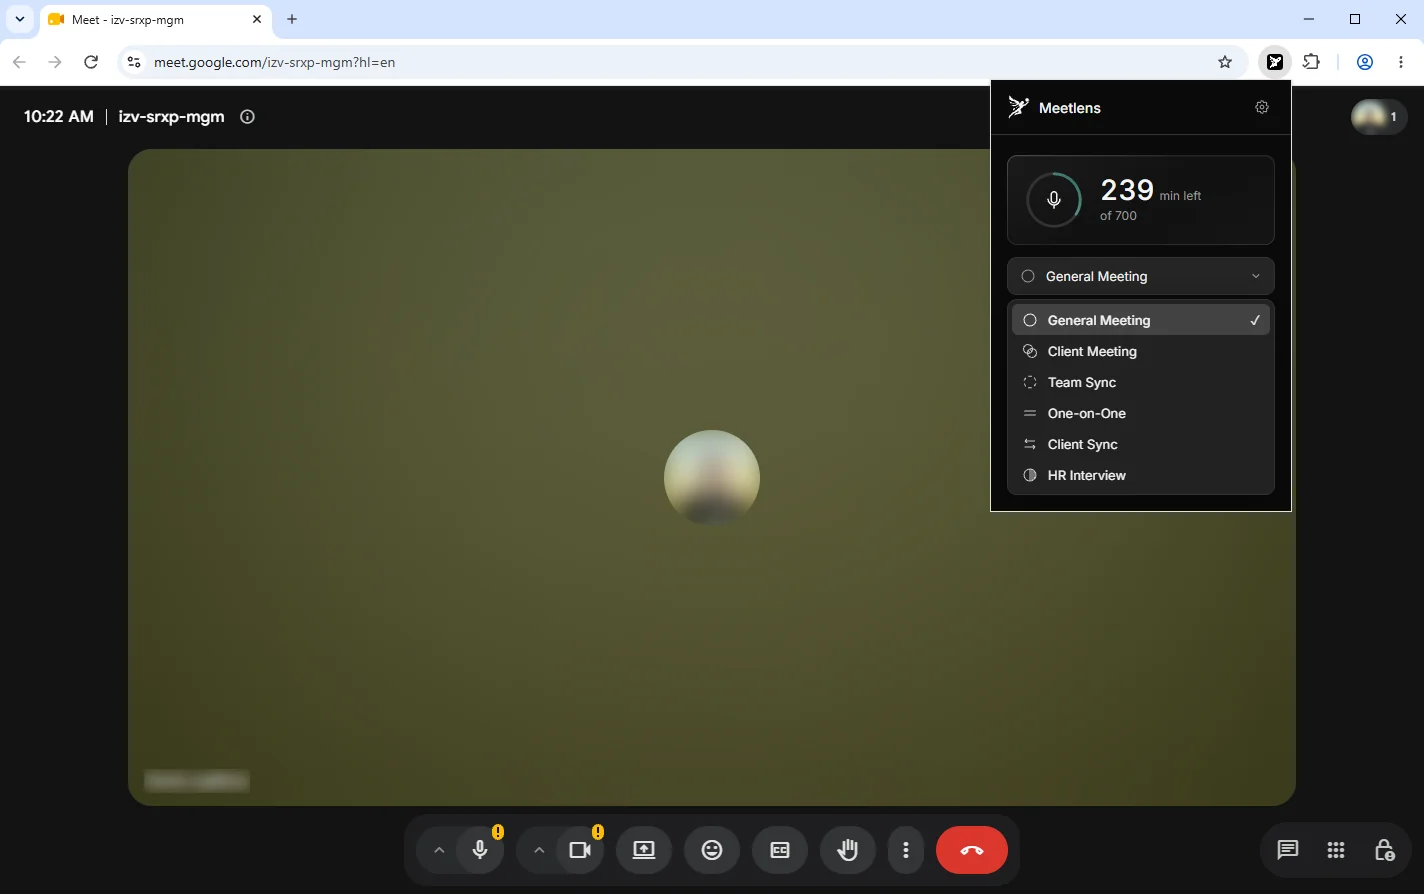Click the 'of 700' quota text
1424x894 pixels.
[x=1118, y=216]
